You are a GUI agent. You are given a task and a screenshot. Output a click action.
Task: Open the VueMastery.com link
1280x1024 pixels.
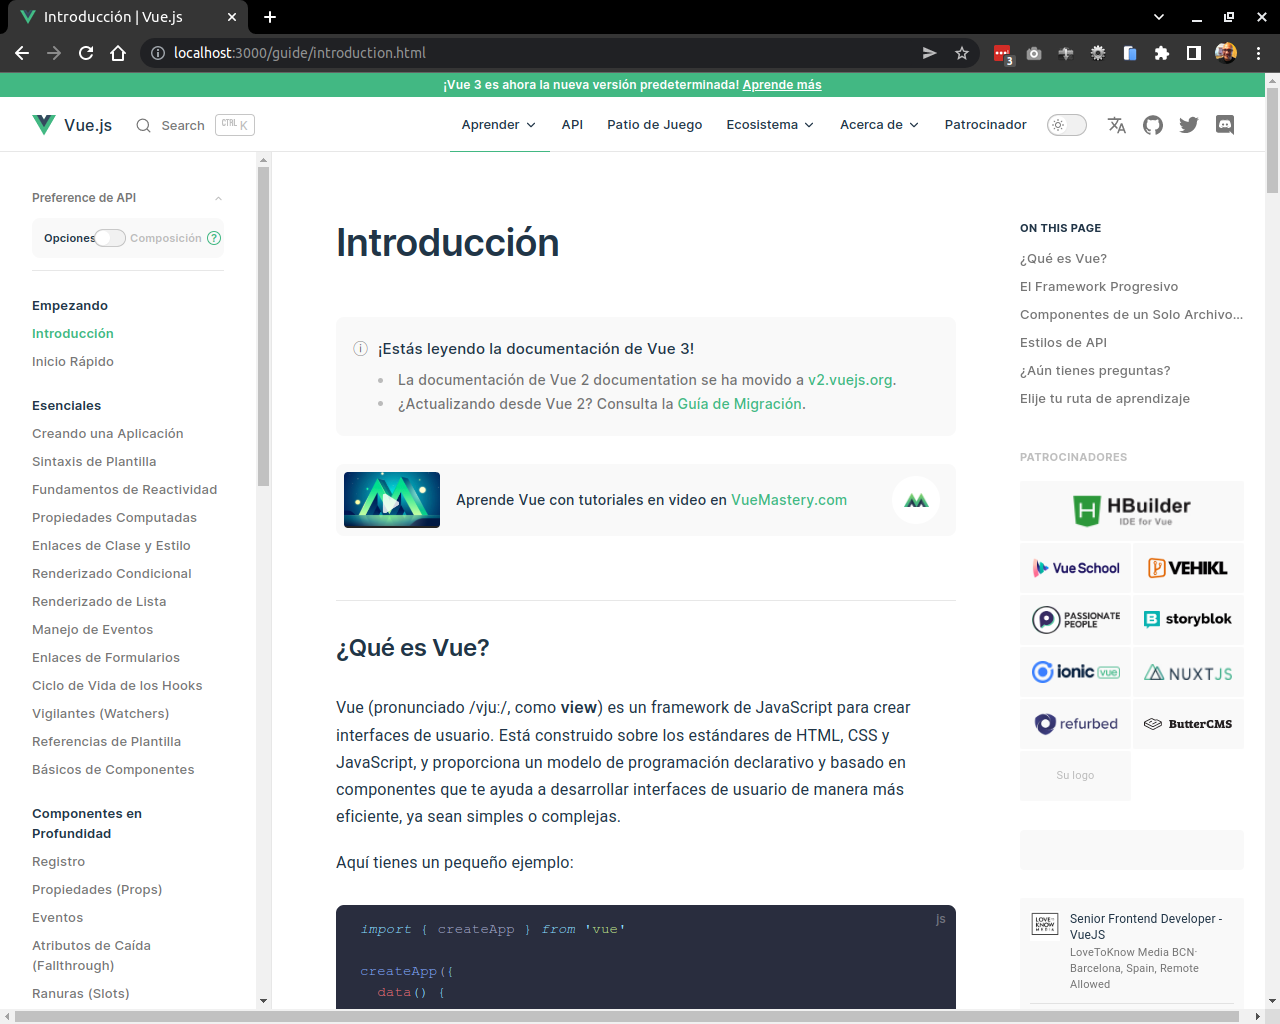tap(789, 500)
